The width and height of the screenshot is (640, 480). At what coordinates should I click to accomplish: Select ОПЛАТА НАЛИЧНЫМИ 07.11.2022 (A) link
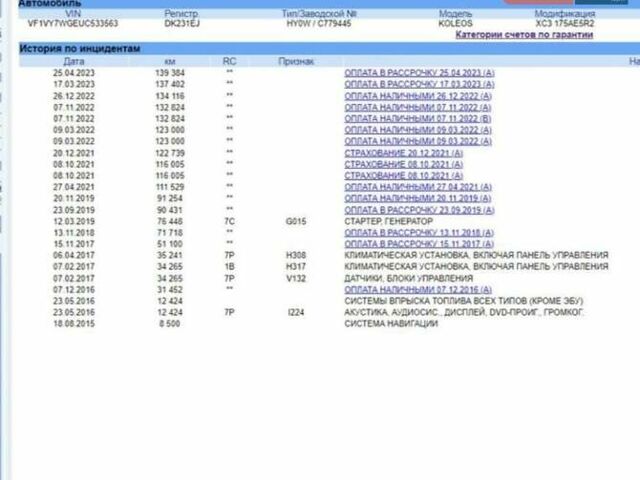[x=418, y=107]
